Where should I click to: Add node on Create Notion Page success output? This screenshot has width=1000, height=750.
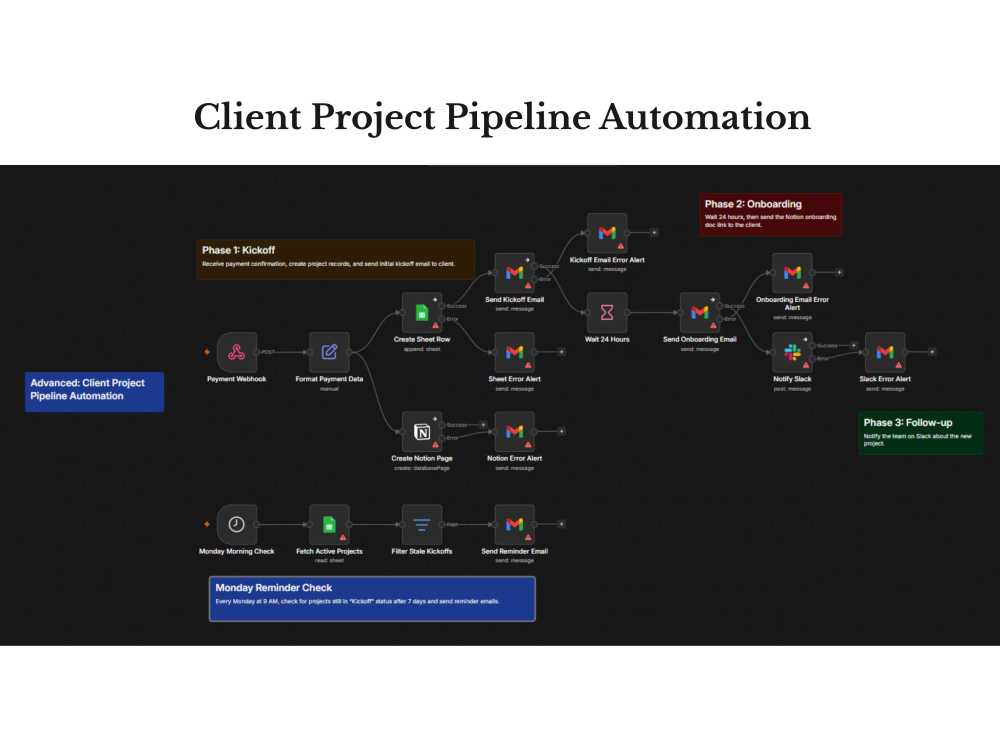click(483, 425)
